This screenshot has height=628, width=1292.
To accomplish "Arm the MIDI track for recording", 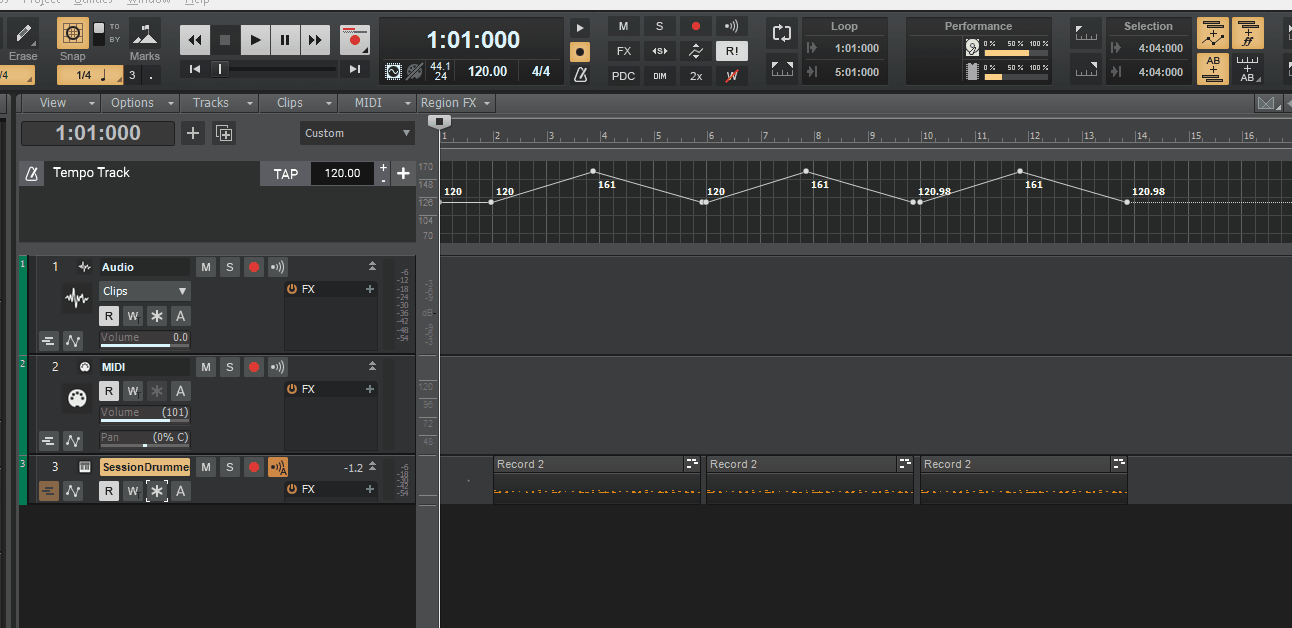I will click(253, 367).
